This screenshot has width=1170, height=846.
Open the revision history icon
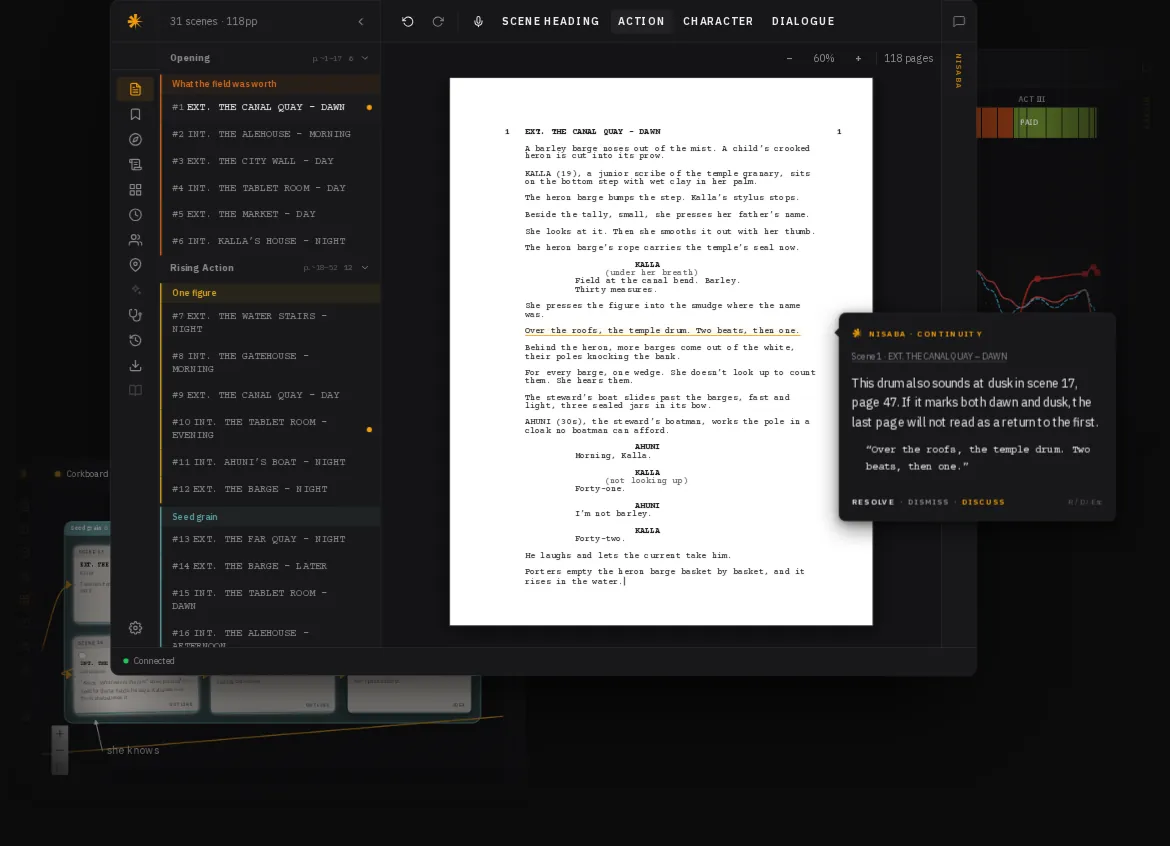pyautogui.click(x=135, y=340)
